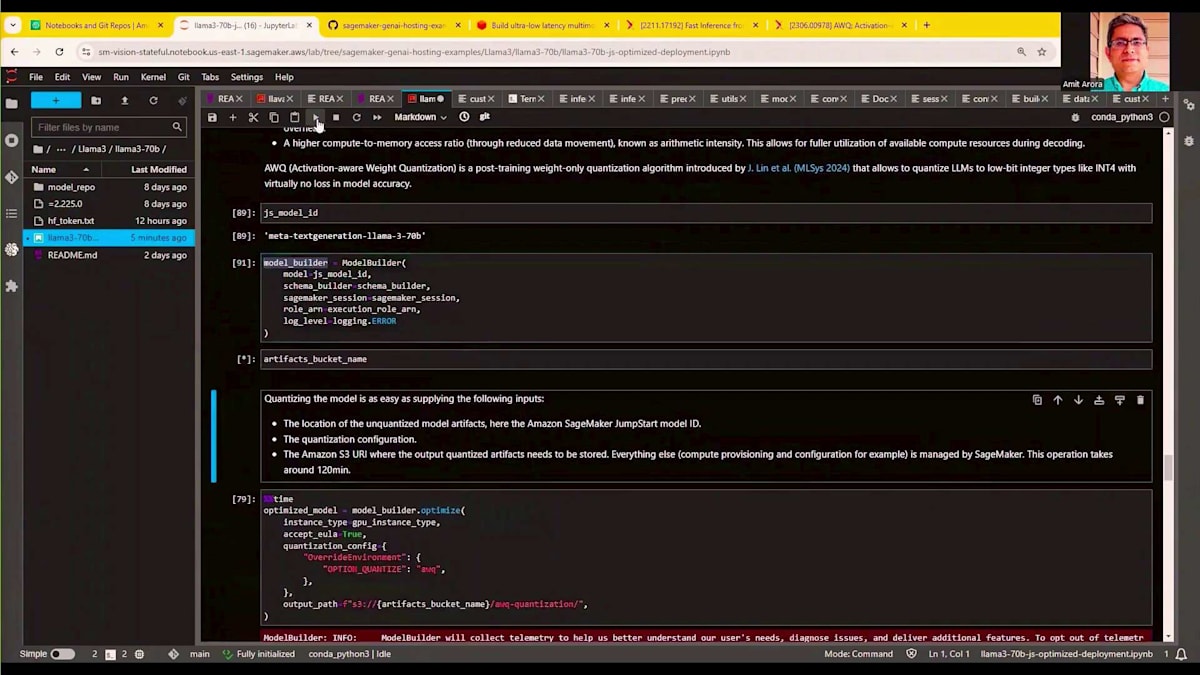Refresh the file browser list

coord(153,100)
